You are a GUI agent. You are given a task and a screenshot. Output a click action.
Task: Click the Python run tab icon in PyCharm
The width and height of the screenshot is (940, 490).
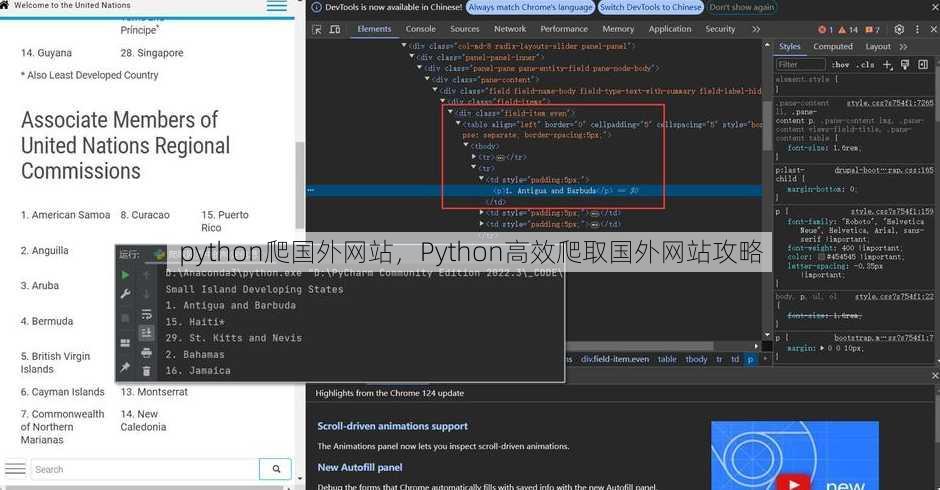tap(159, 254)
